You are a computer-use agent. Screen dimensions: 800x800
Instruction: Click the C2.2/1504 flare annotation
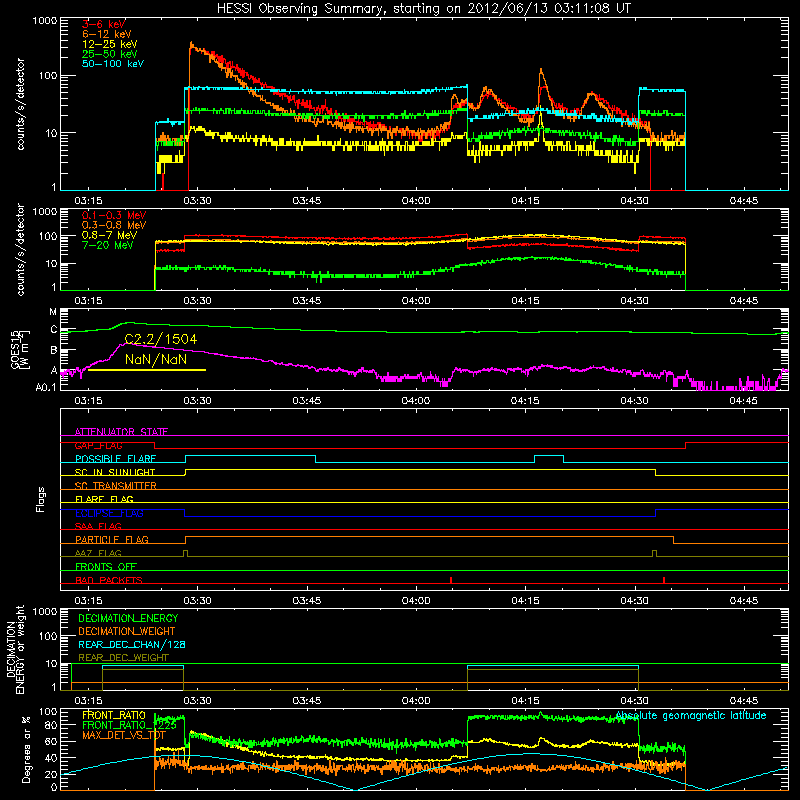[161, 339]
